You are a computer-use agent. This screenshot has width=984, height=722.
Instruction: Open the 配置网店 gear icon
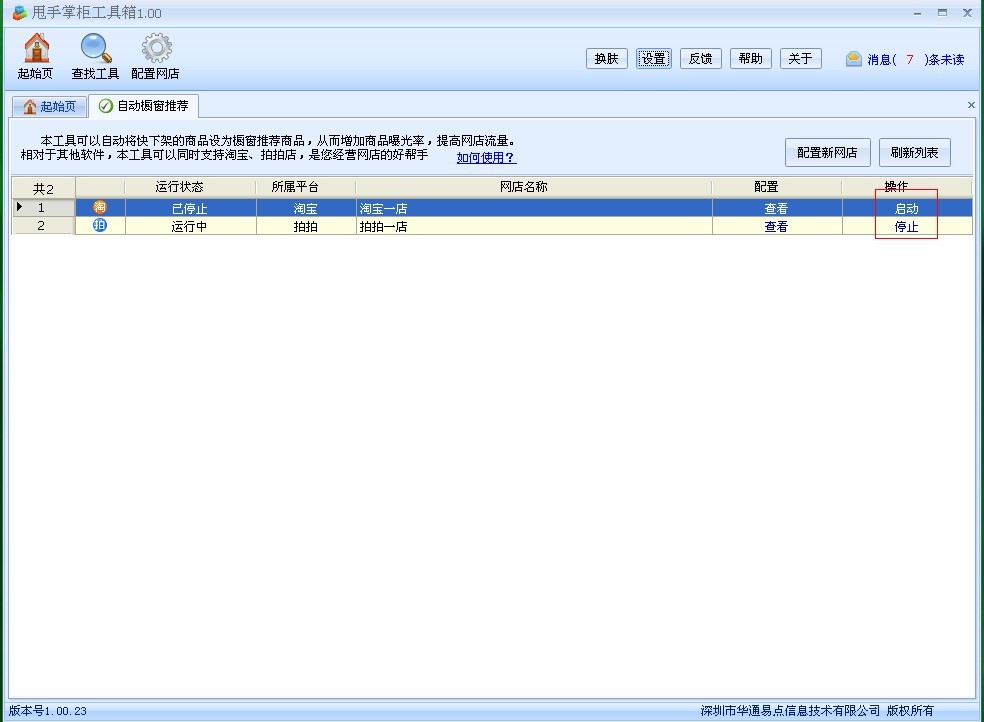[x=156, y=56]
